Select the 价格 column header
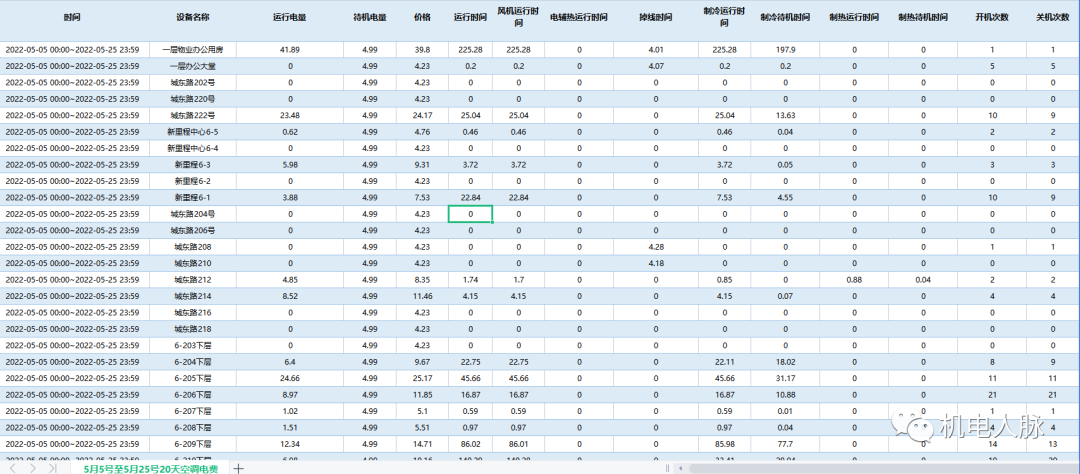 point(422,18)
